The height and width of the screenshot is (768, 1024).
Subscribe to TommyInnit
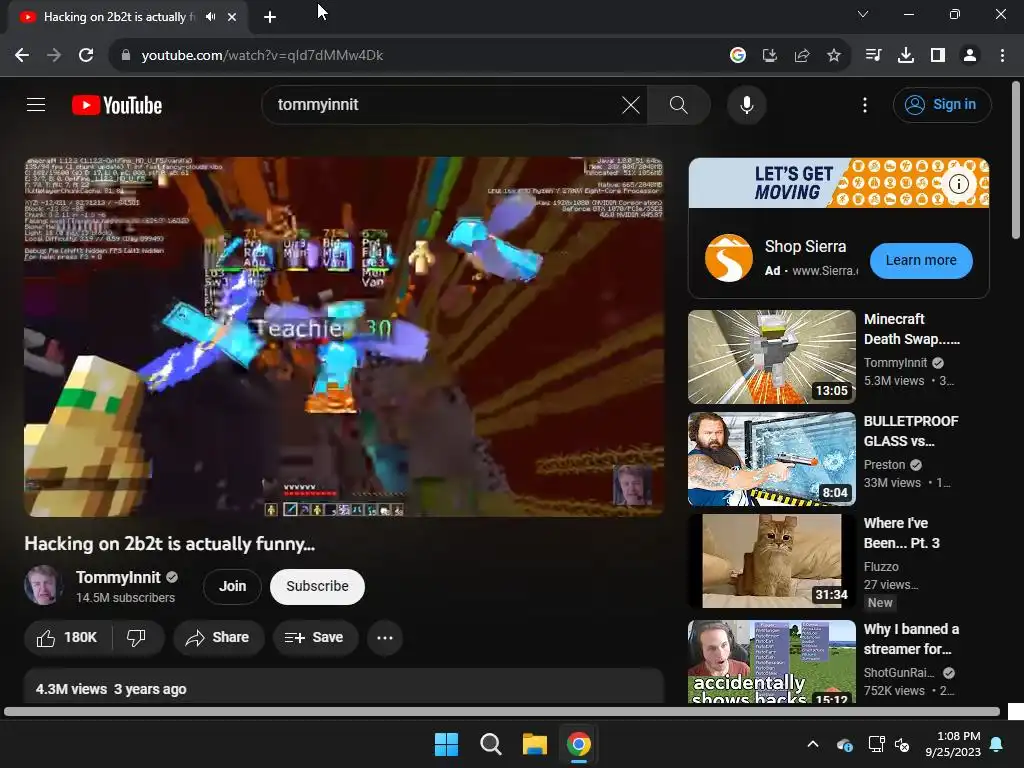pos(317,586)
